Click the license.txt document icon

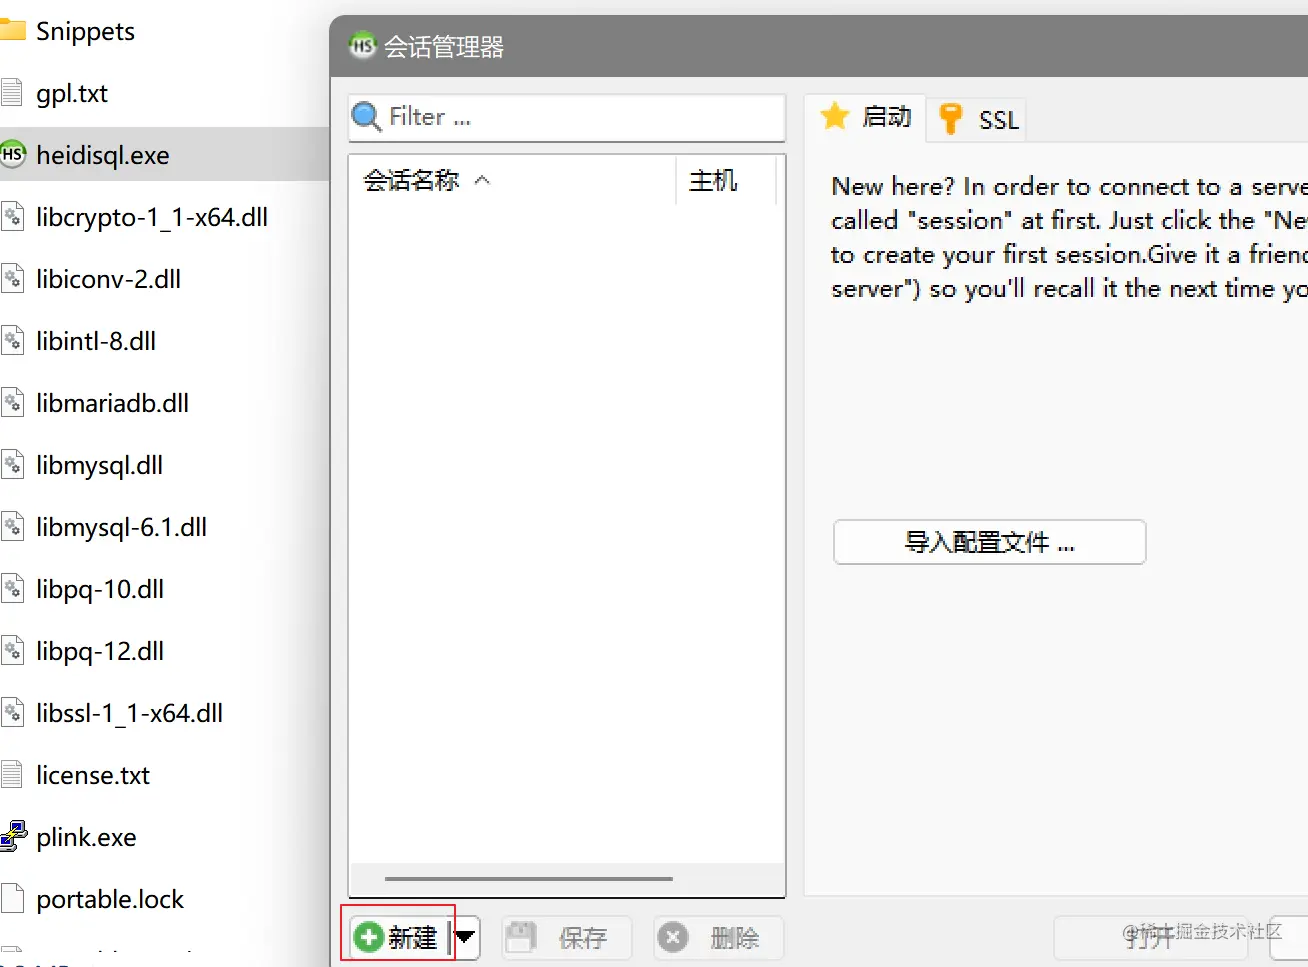click(12, 775)
